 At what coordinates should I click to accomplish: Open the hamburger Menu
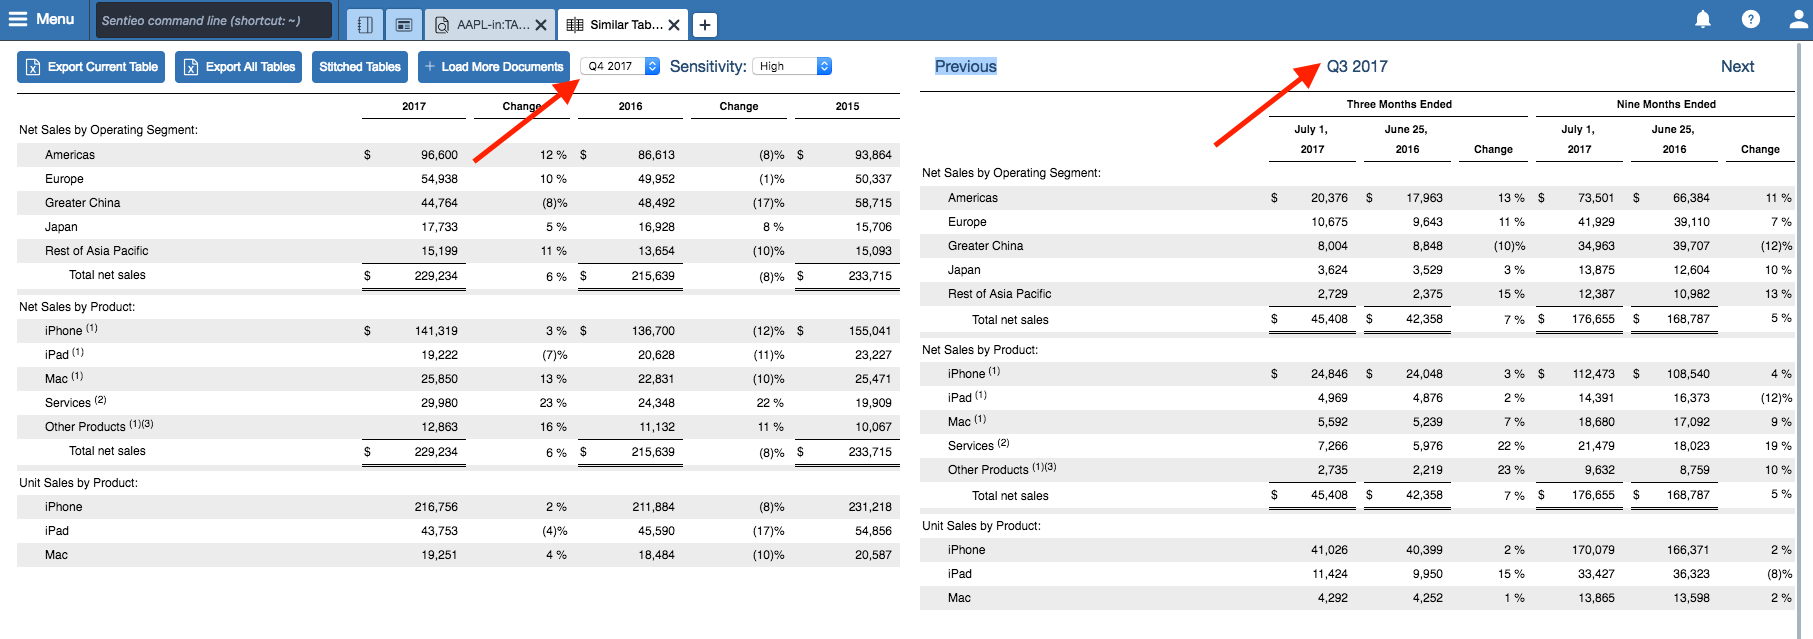point(41,19)
